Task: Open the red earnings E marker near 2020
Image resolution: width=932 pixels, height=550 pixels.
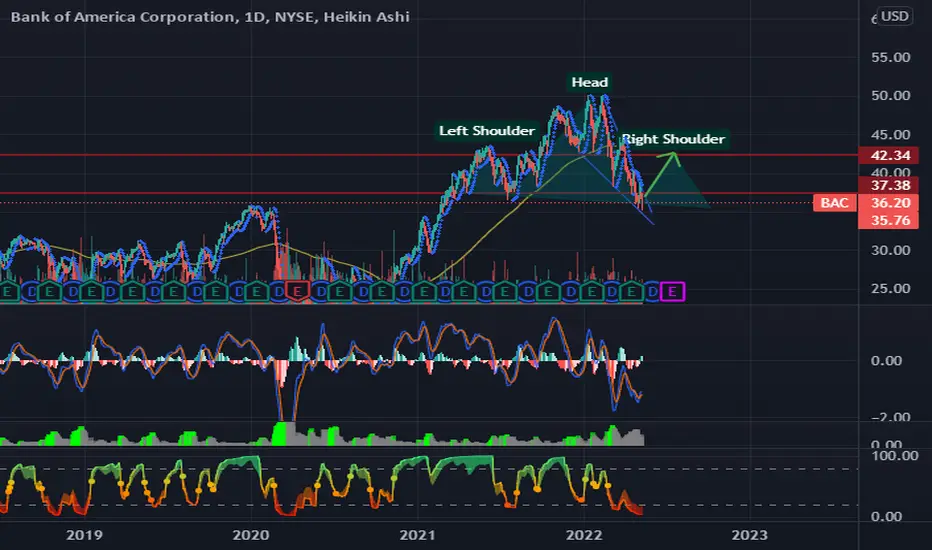Action: pyautogui.click(x=297, y=291)
